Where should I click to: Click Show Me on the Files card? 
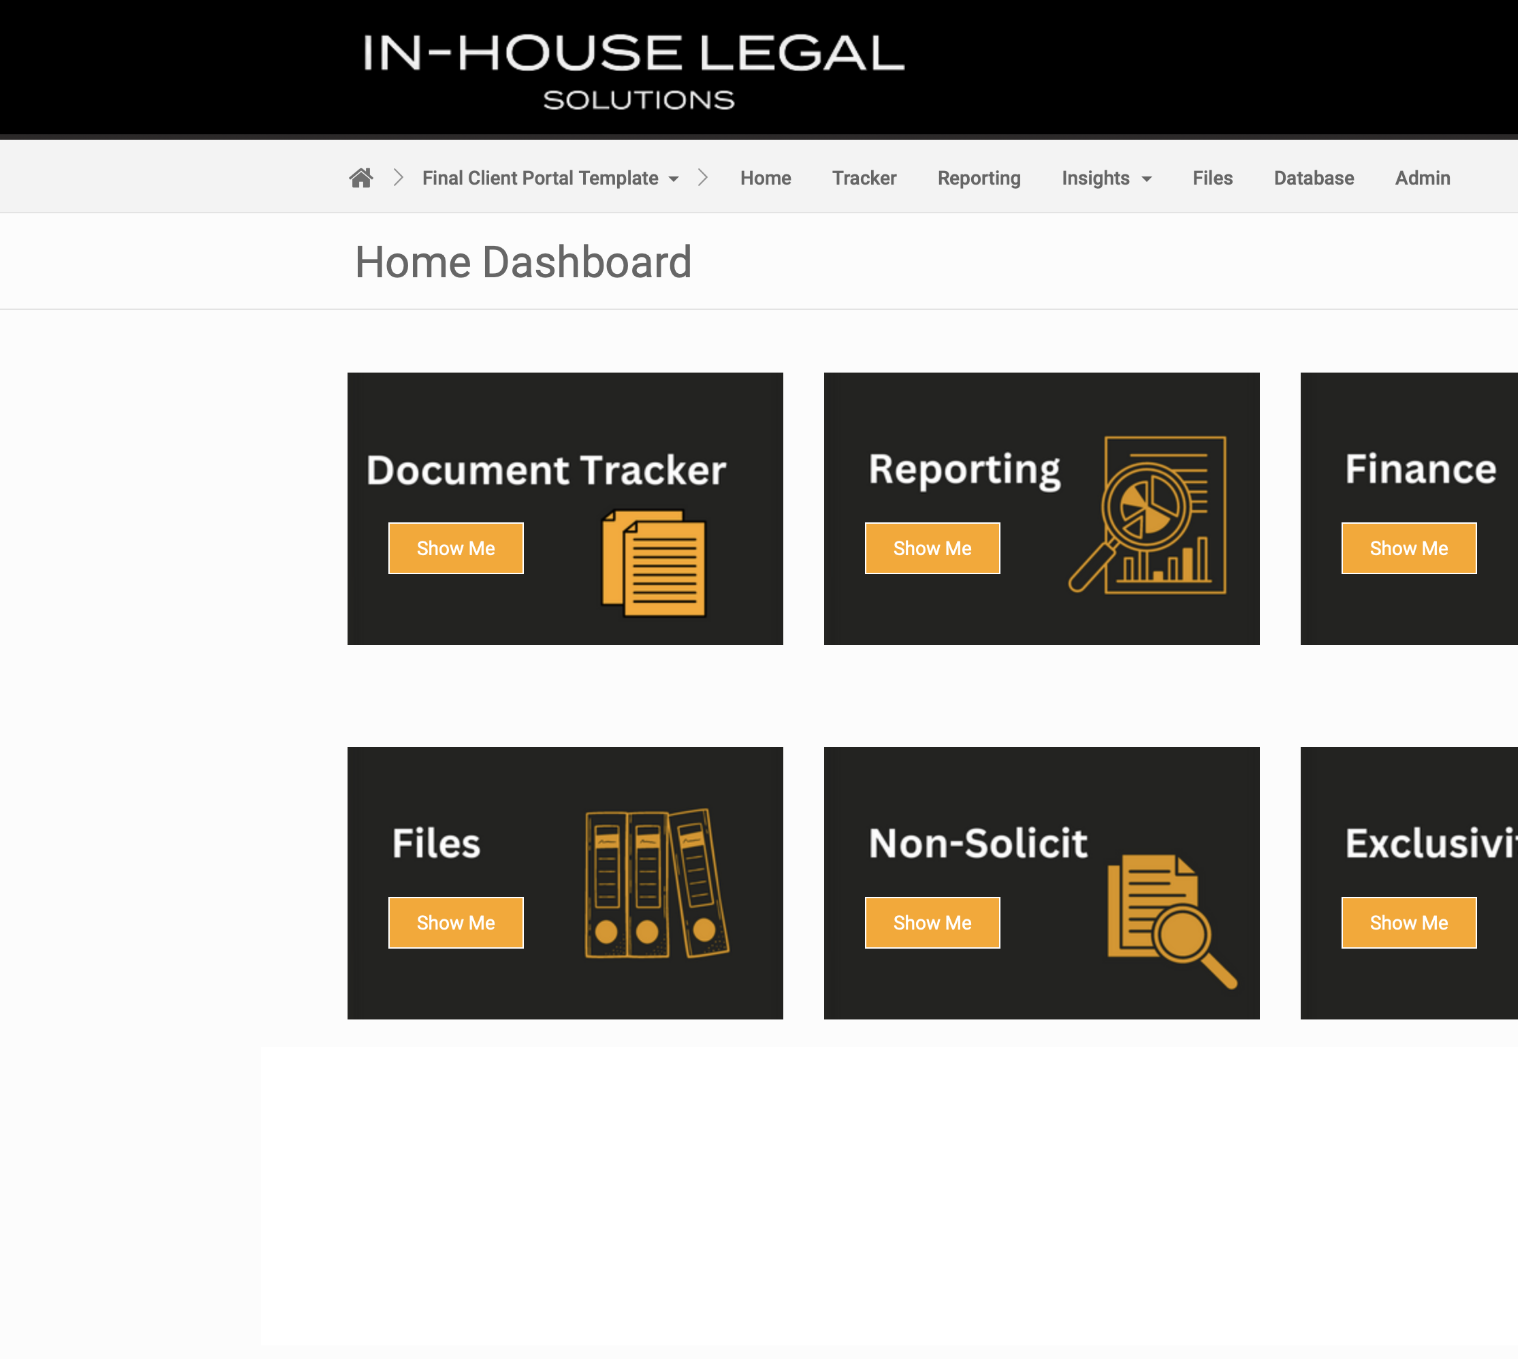click(455, 922)
